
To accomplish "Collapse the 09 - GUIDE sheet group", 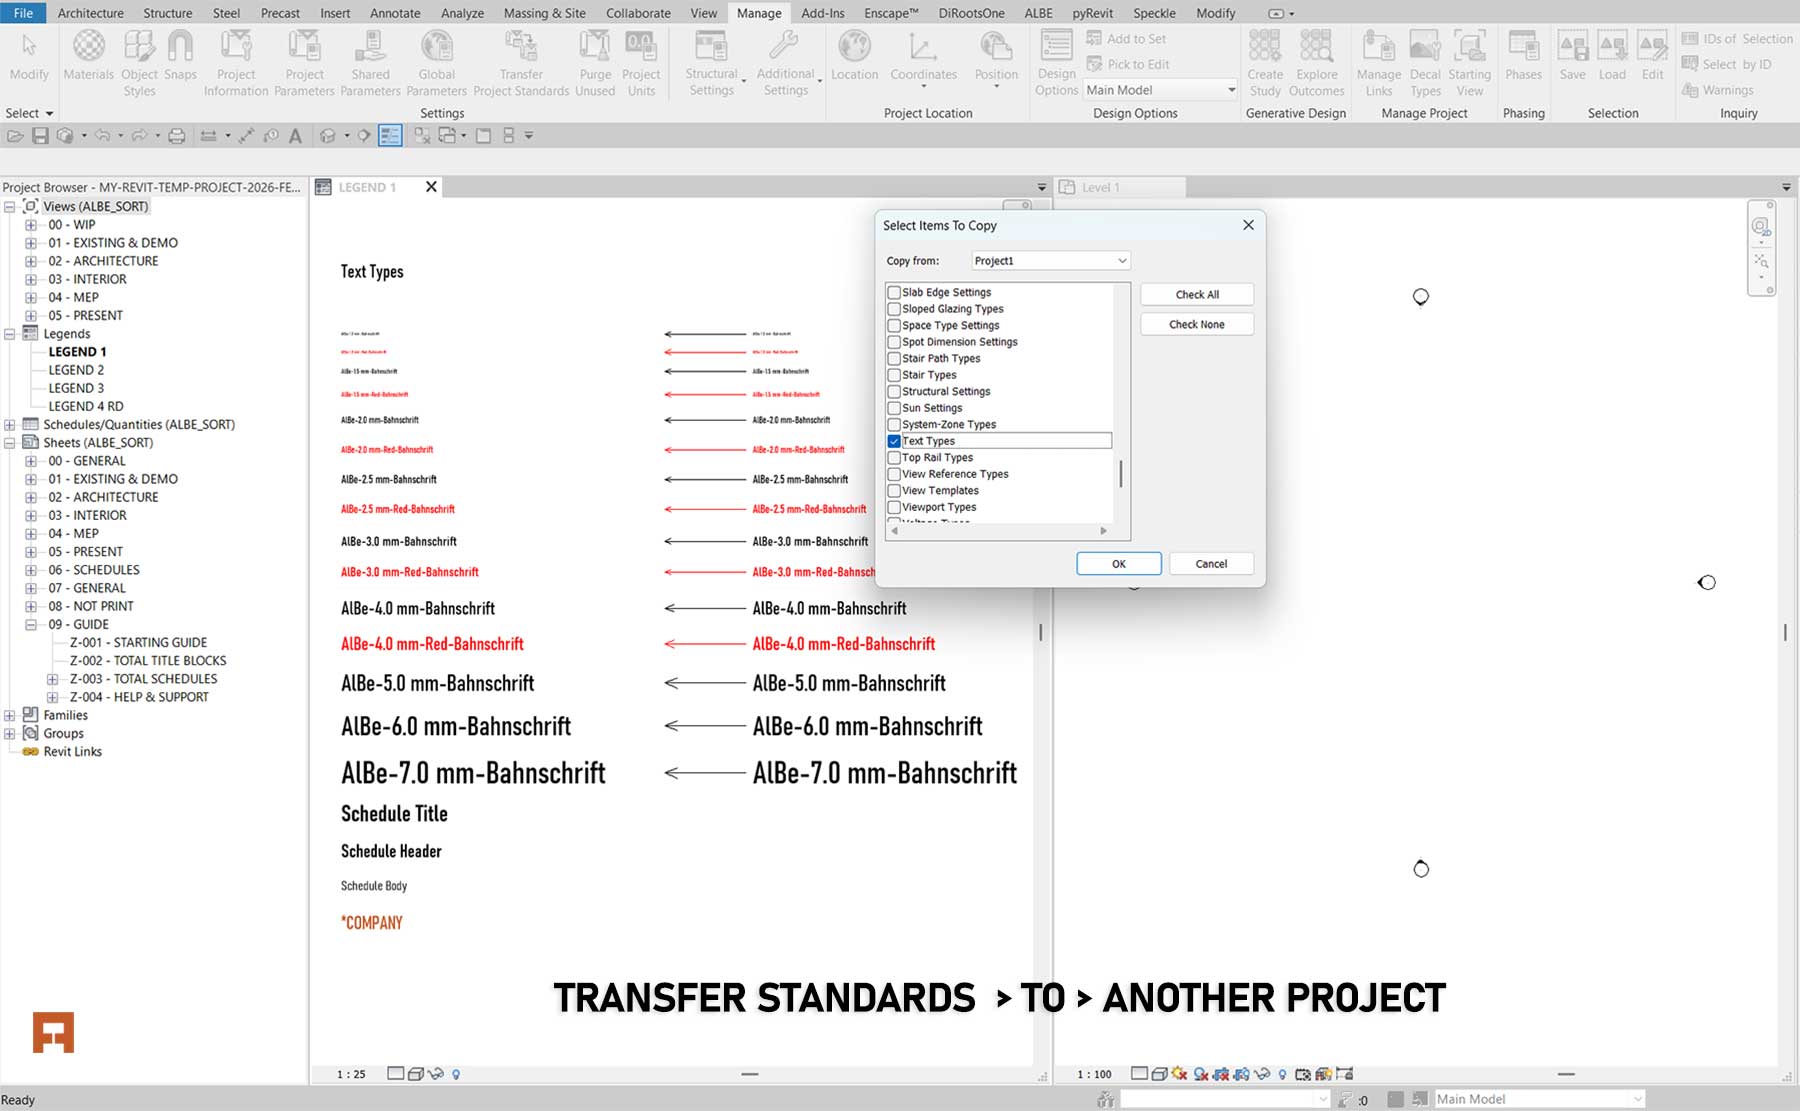I will point(33,623).
